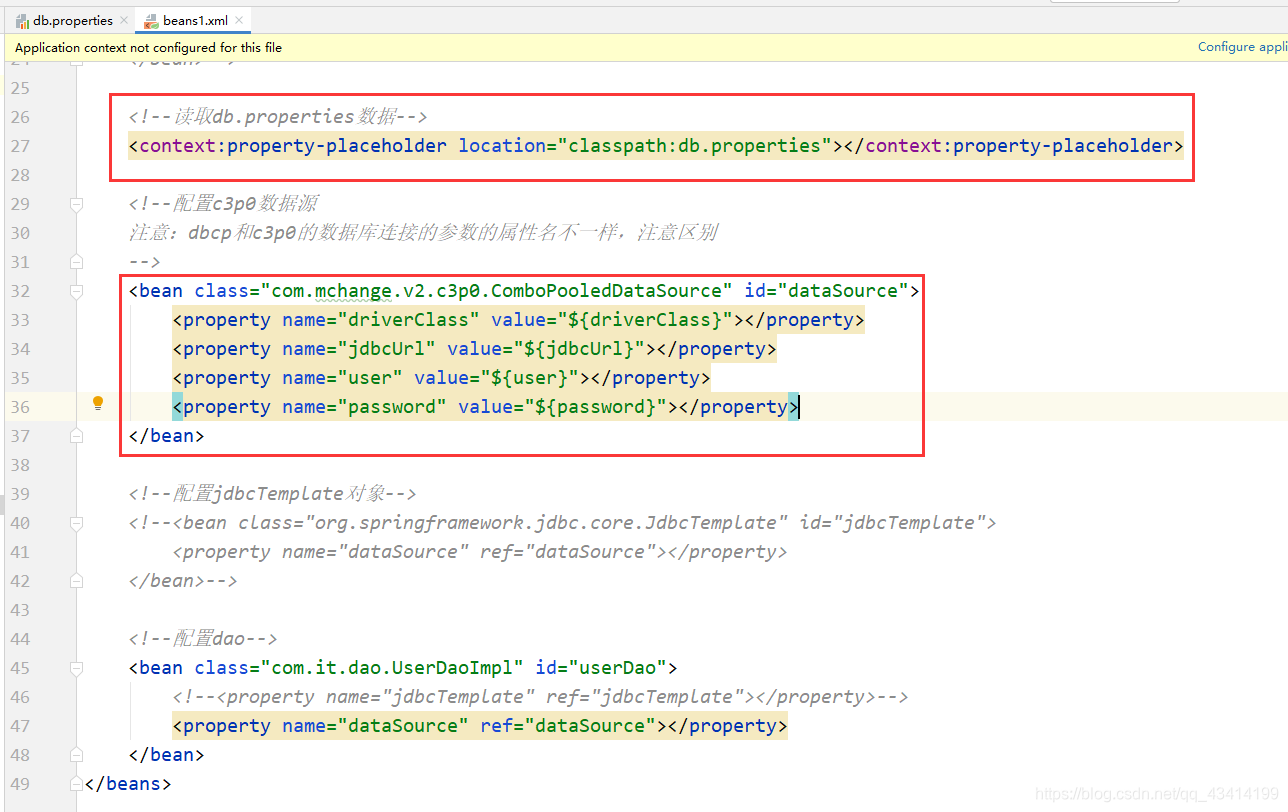
Task: Click the closing context:property-placeholder tag
Action: click(1014, 146)
